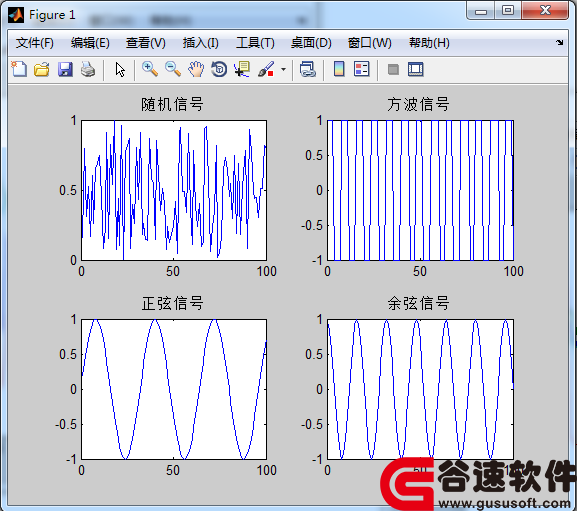577x511 pixels.
Task: Click the 余弦信号 plot title
Action: pyautogui.click(x=418, y=304)
